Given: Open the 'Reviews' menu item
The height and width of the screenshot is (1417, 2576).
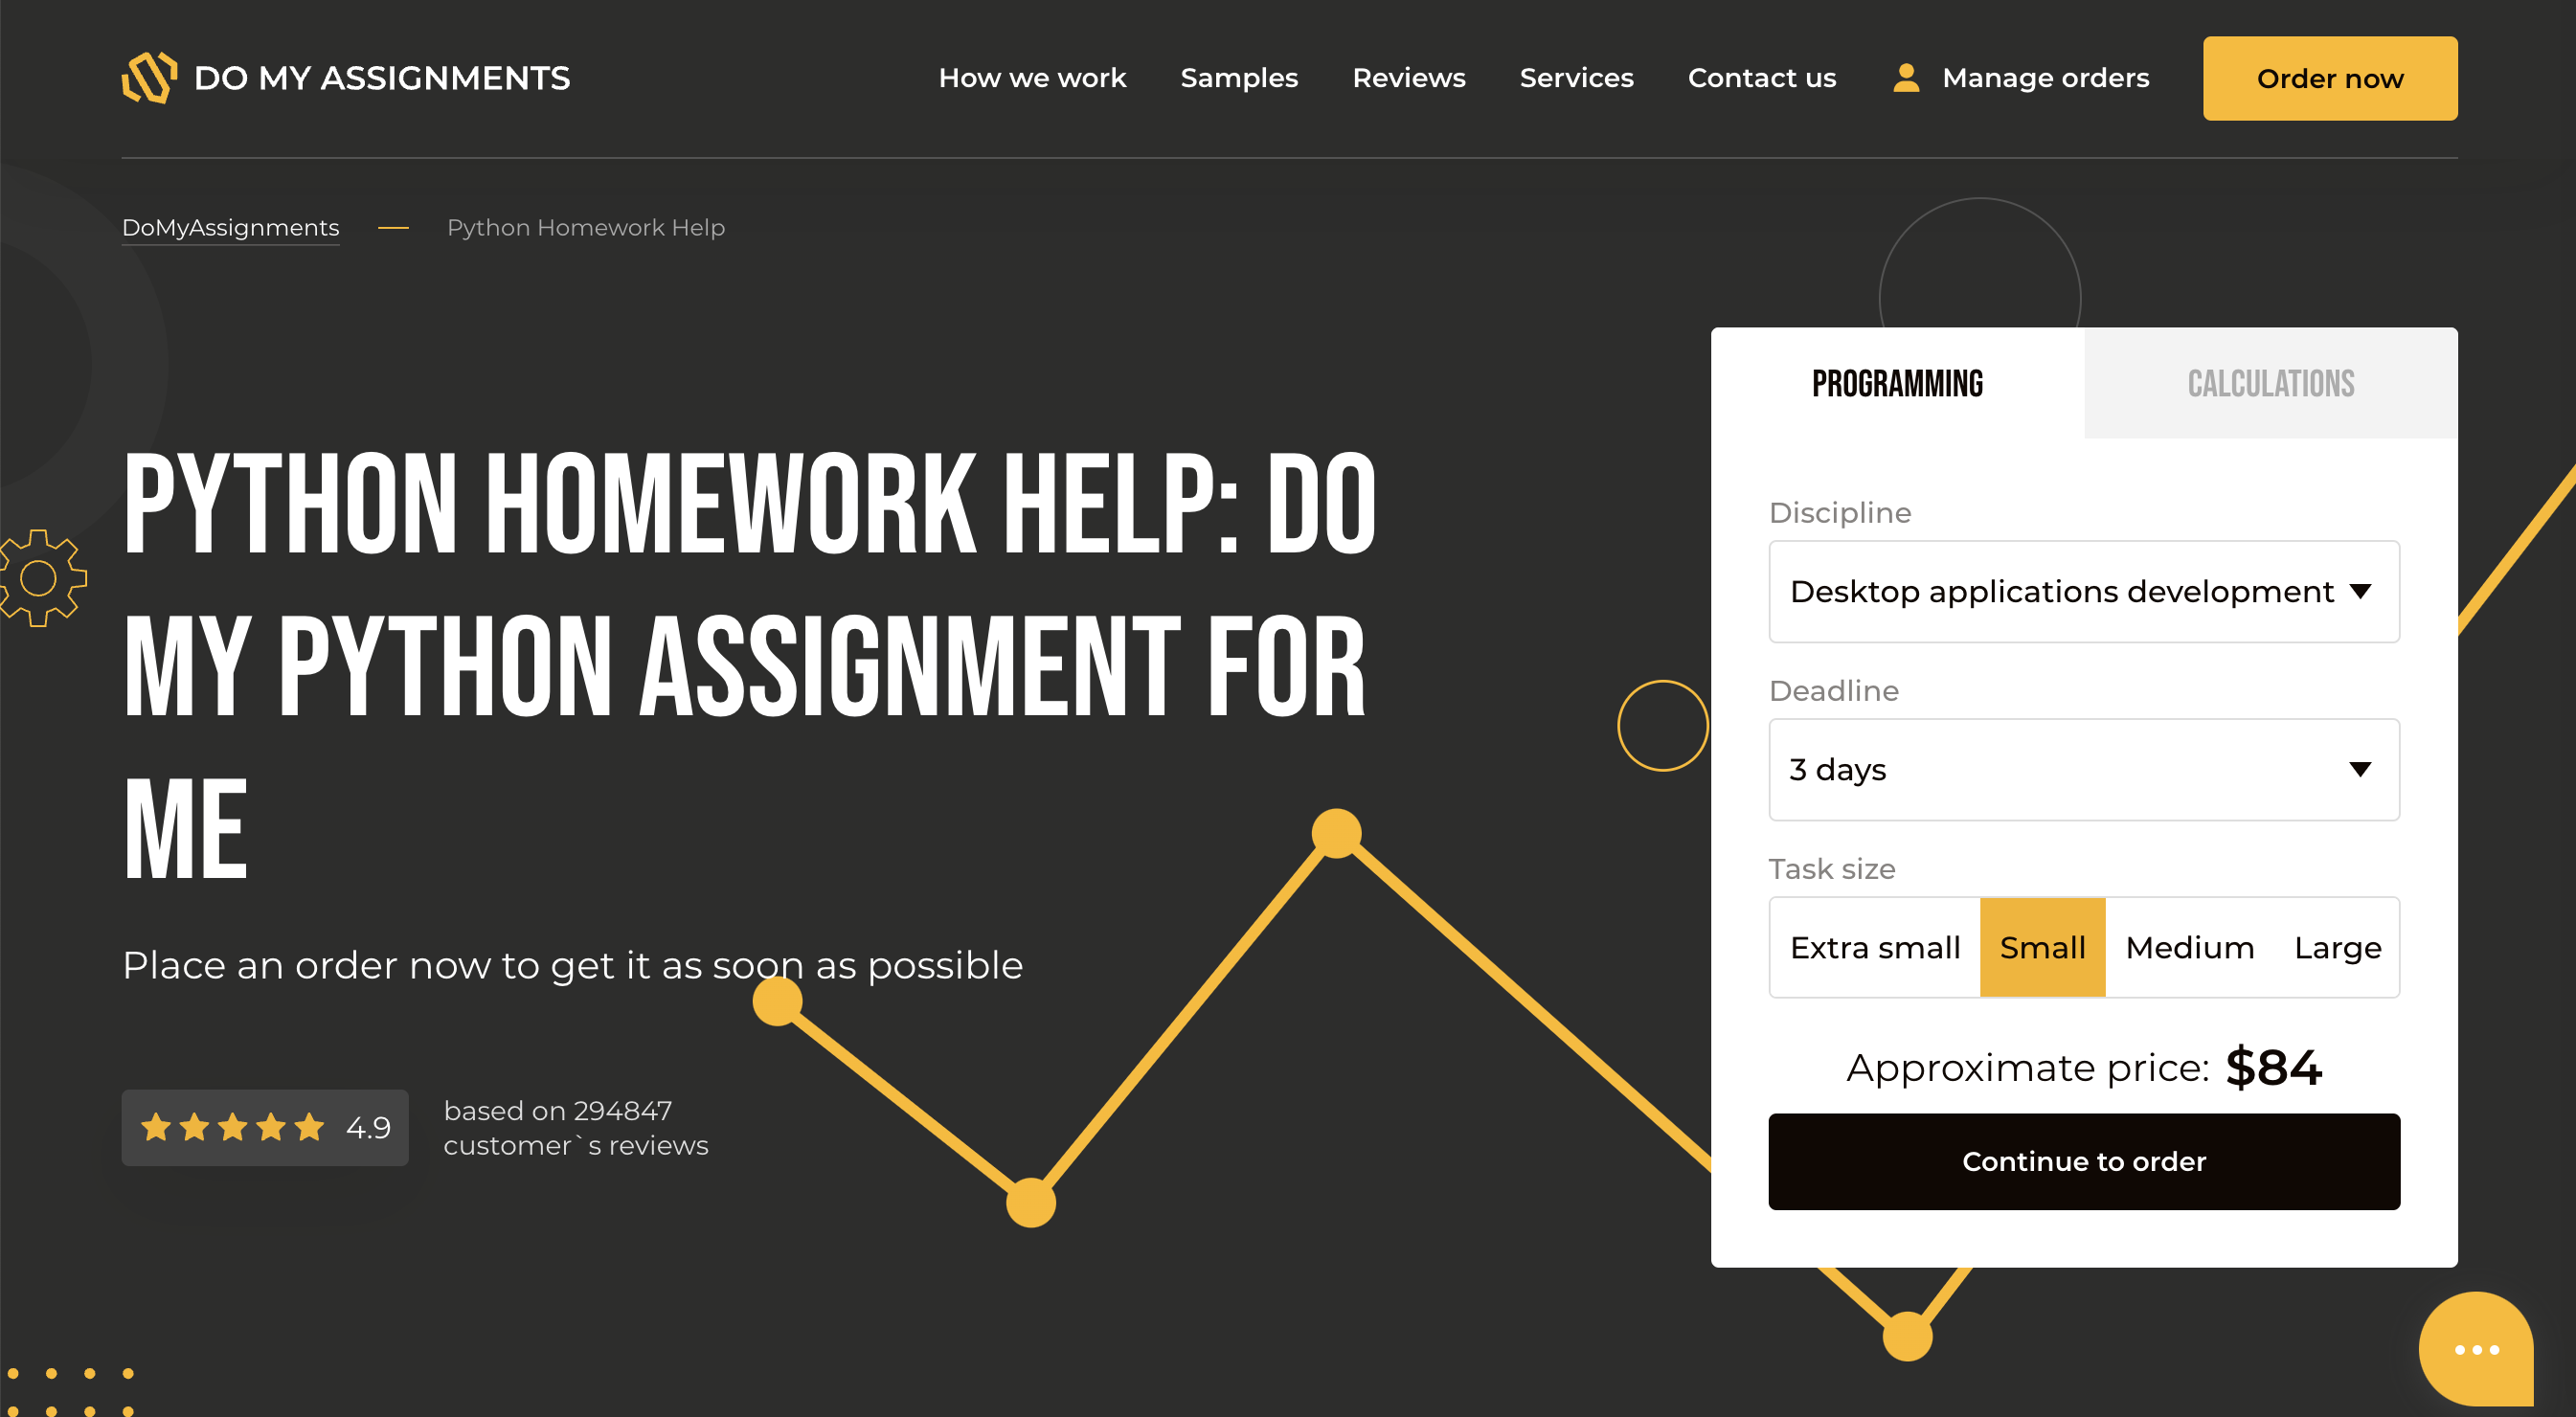Looking at the screenshot, I should point(1409,77).
